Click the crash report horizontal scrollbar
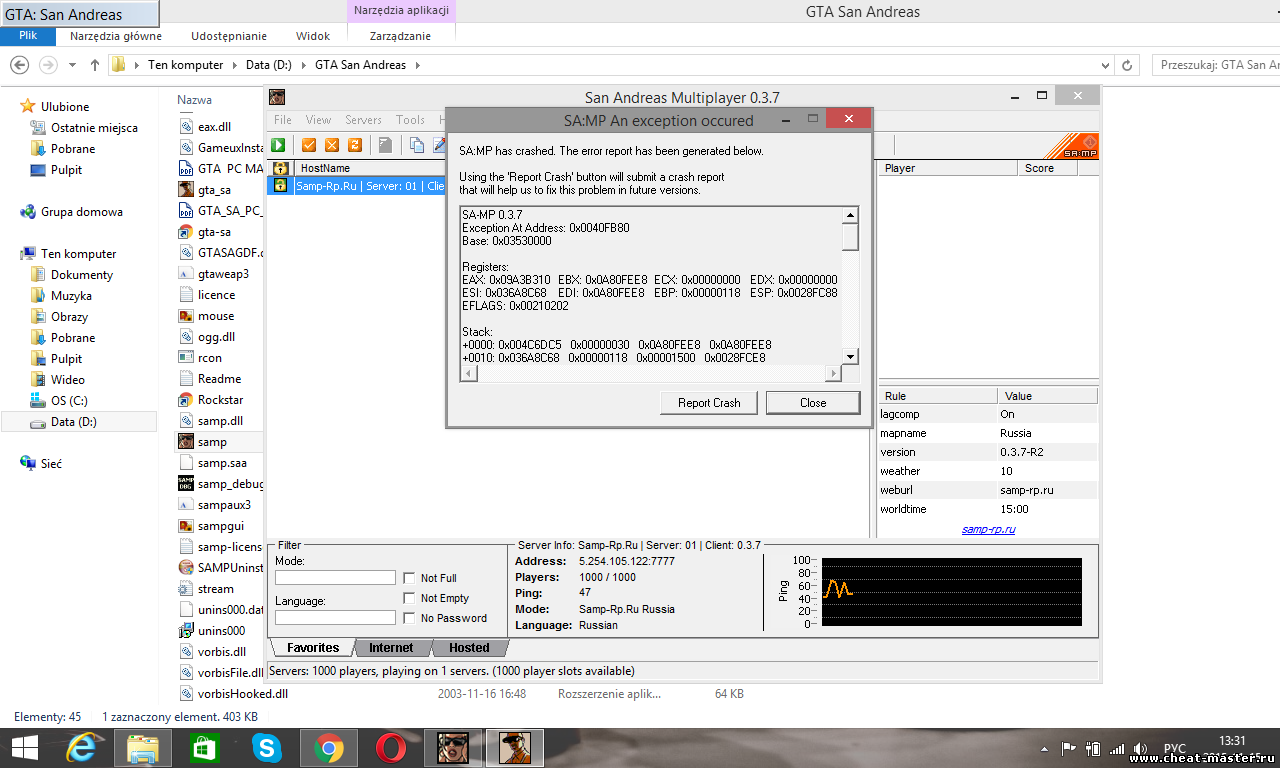 [650, 373]
